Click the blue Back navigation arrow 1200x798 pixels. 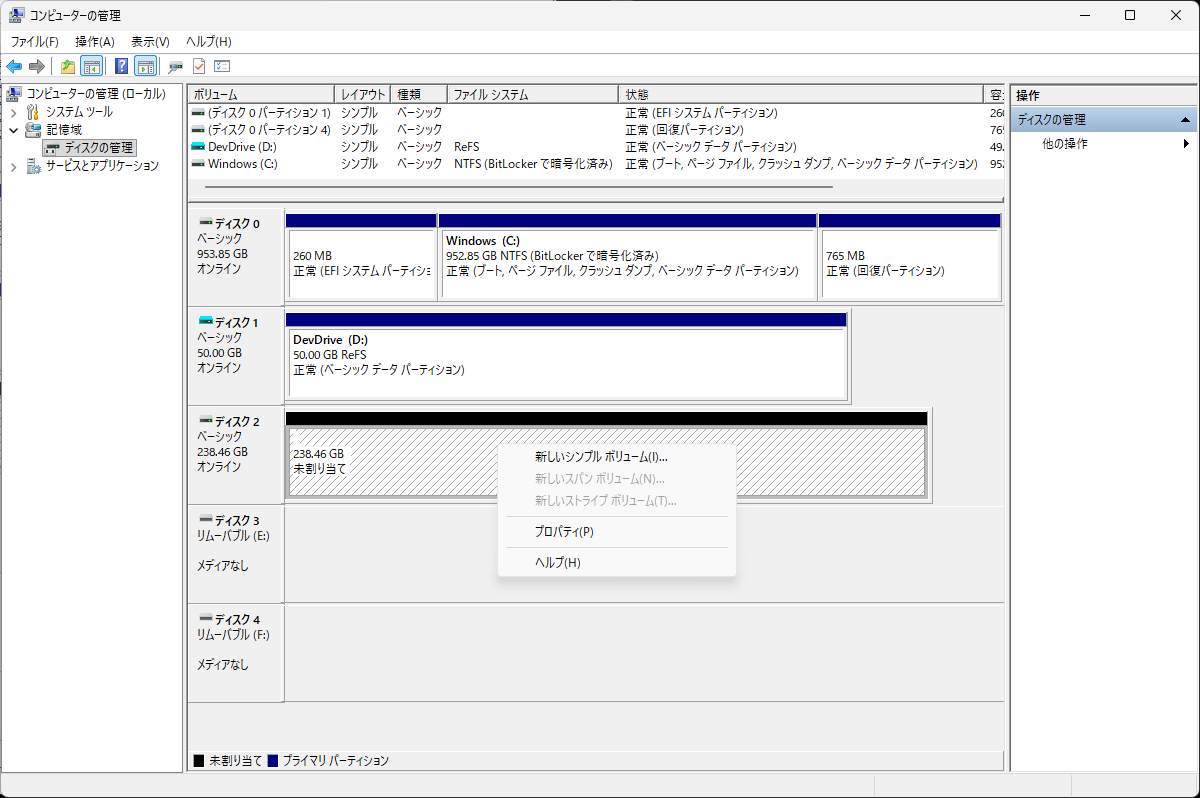tap(14, 66)
